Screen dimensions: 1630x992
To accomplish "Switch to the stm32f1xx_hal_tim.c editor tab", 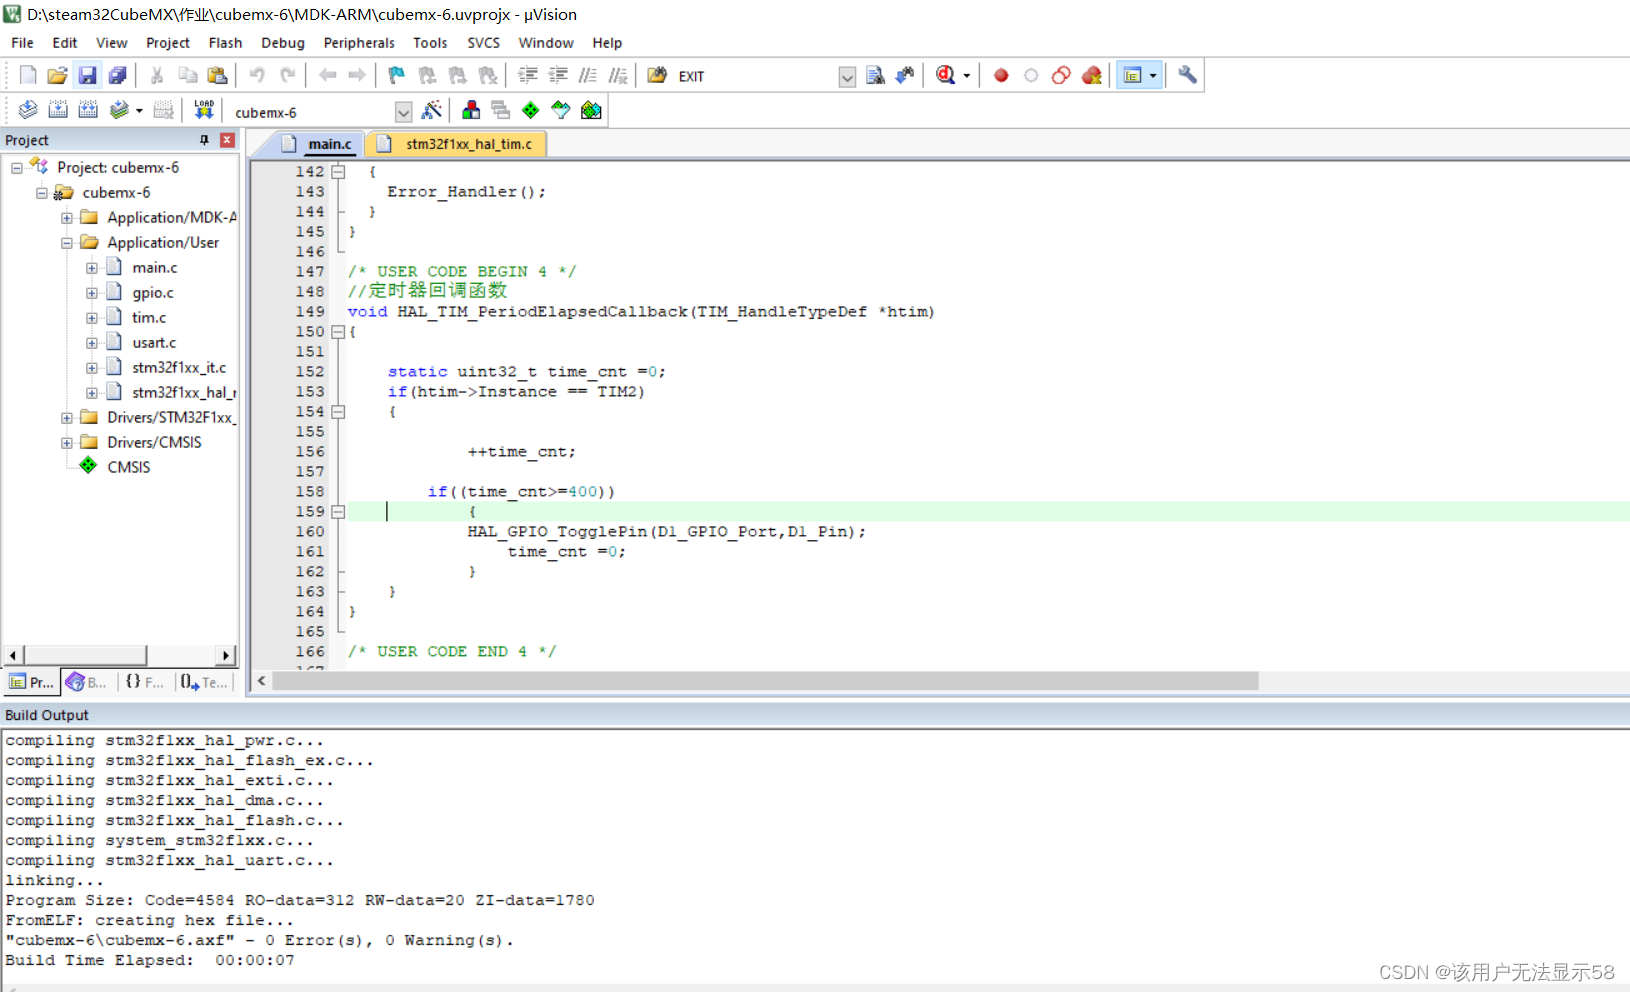I will click(x=457, y=144).
